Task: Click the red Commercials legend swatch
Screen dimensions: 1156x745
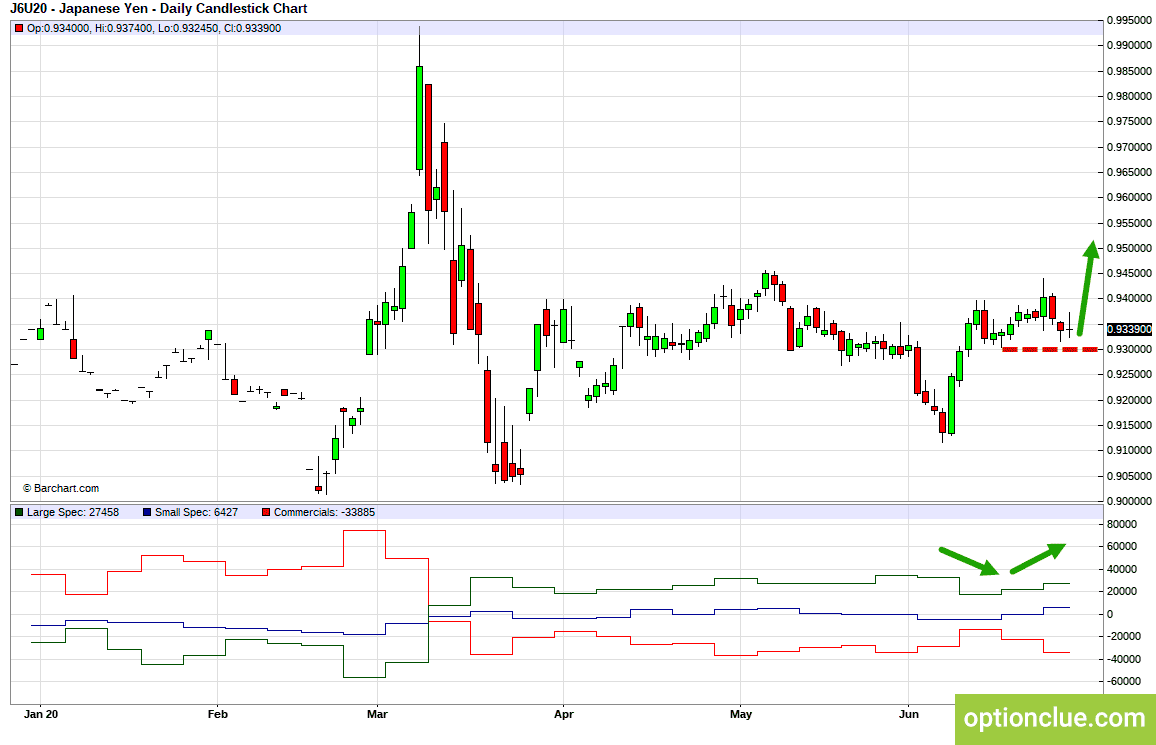Action: coord(266,512)
